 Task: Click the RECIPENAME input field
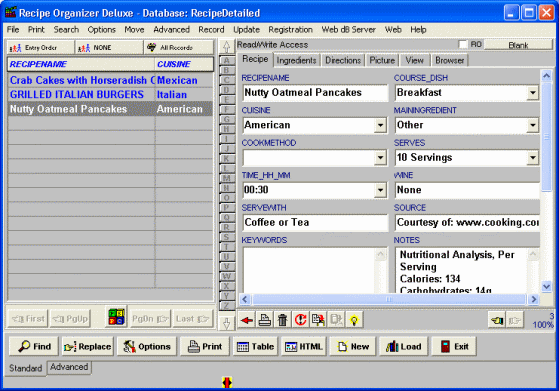pyautogui.click(x=315, y=93)
